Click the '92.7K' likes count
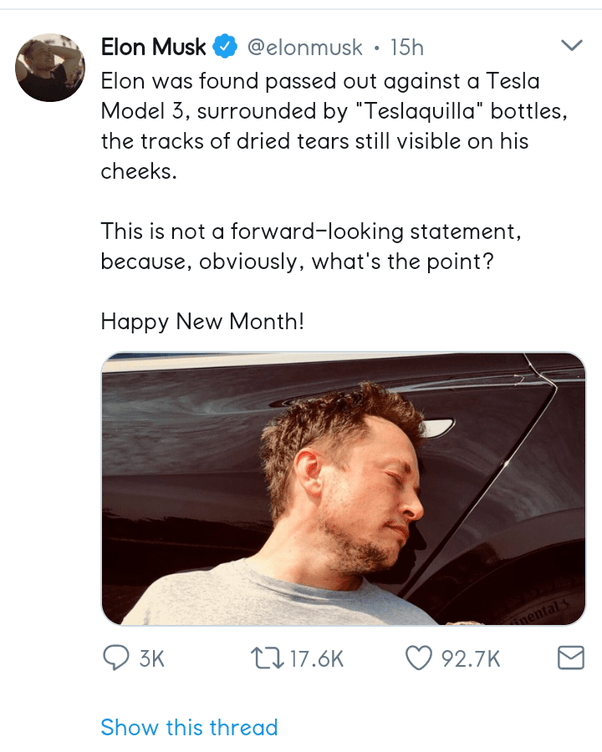602x752 pixels. tap(468, 658)
